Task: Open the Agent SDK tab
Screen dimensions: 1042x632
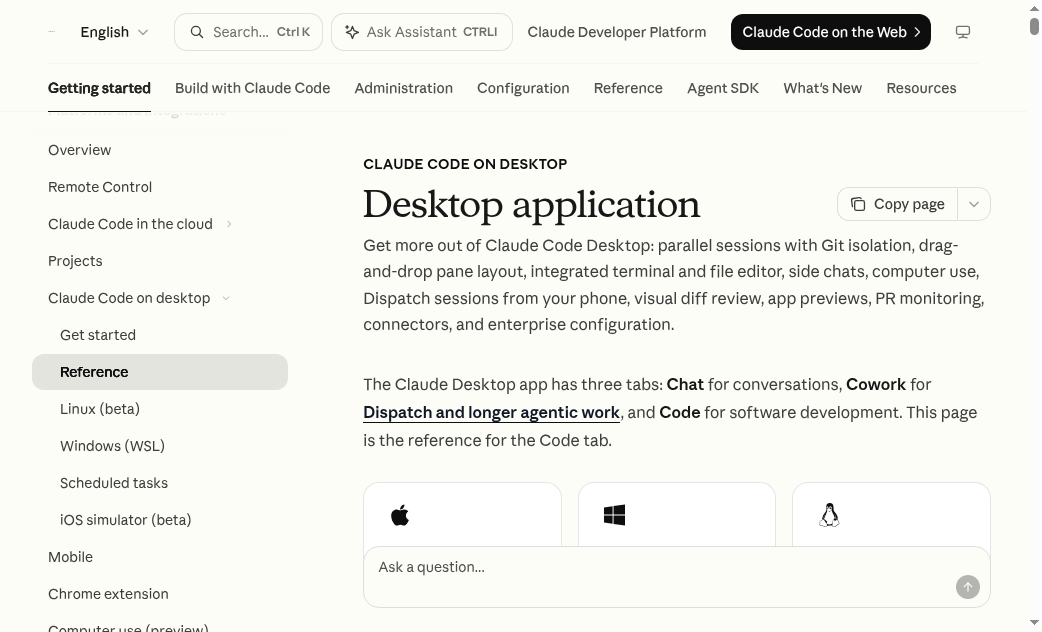Action: (723, 88)
